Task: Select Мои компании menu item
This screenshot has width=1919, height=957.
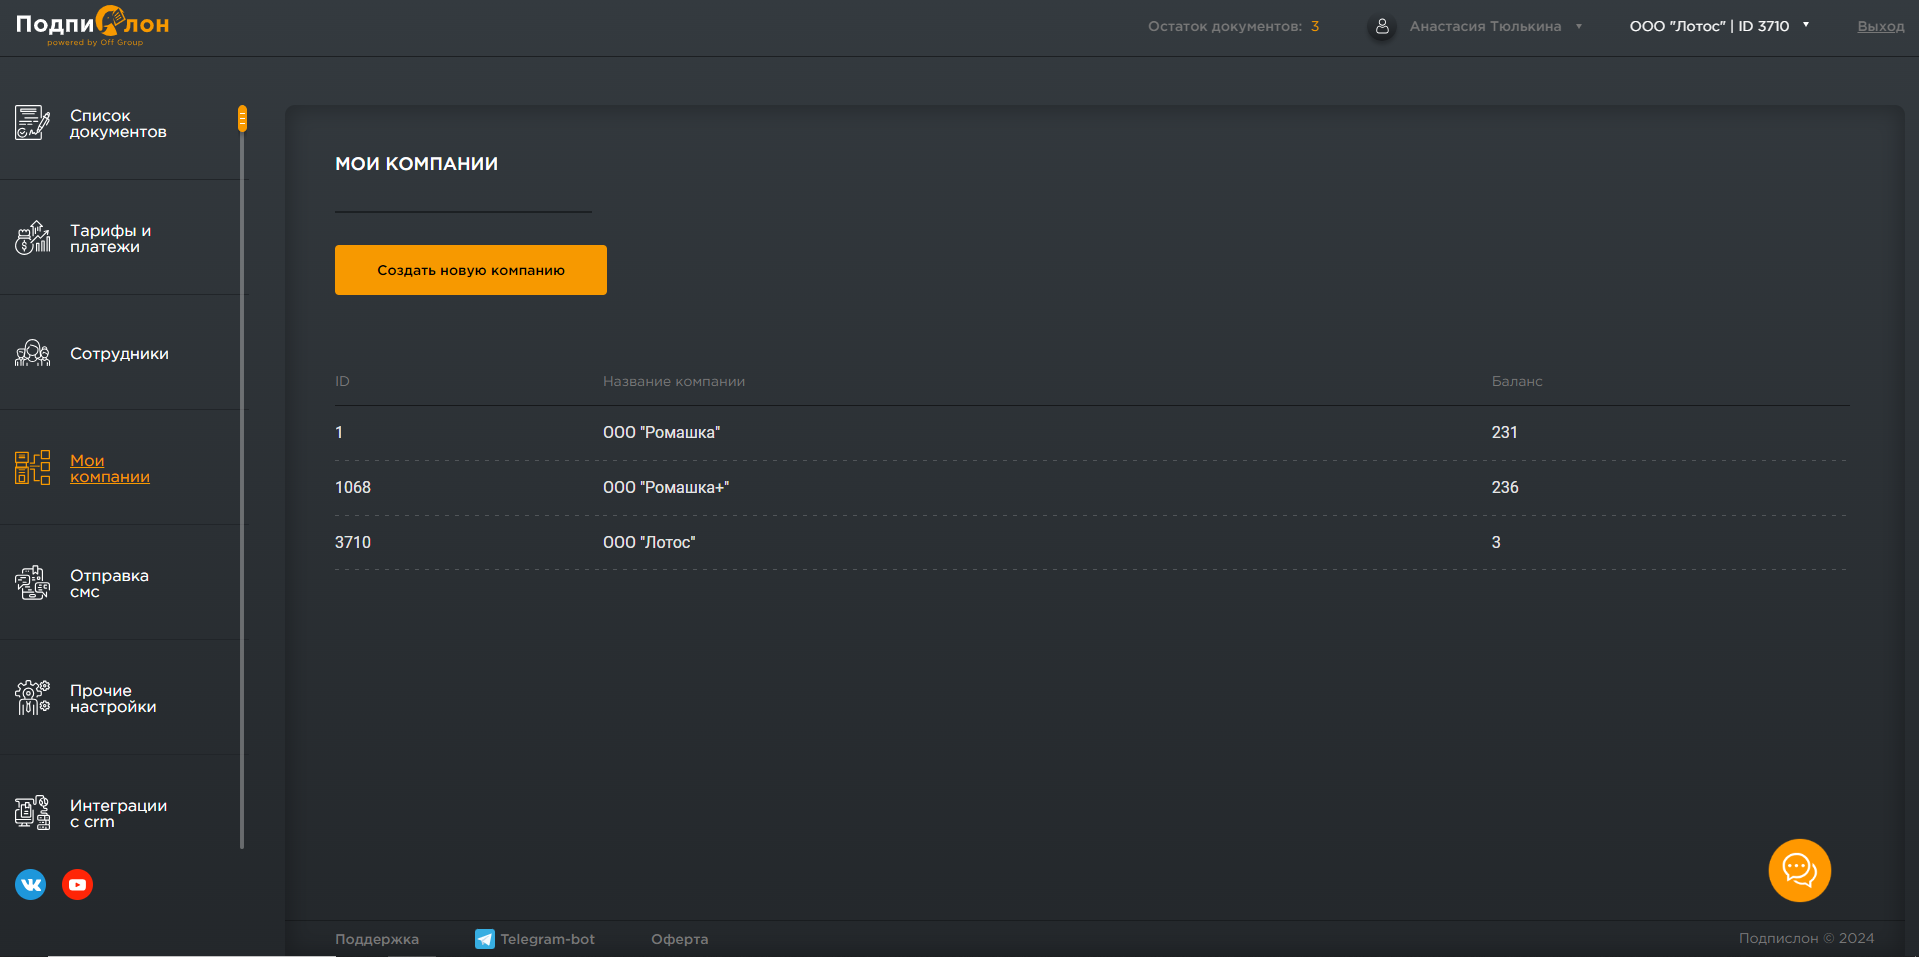Action: tap(110, 469)
